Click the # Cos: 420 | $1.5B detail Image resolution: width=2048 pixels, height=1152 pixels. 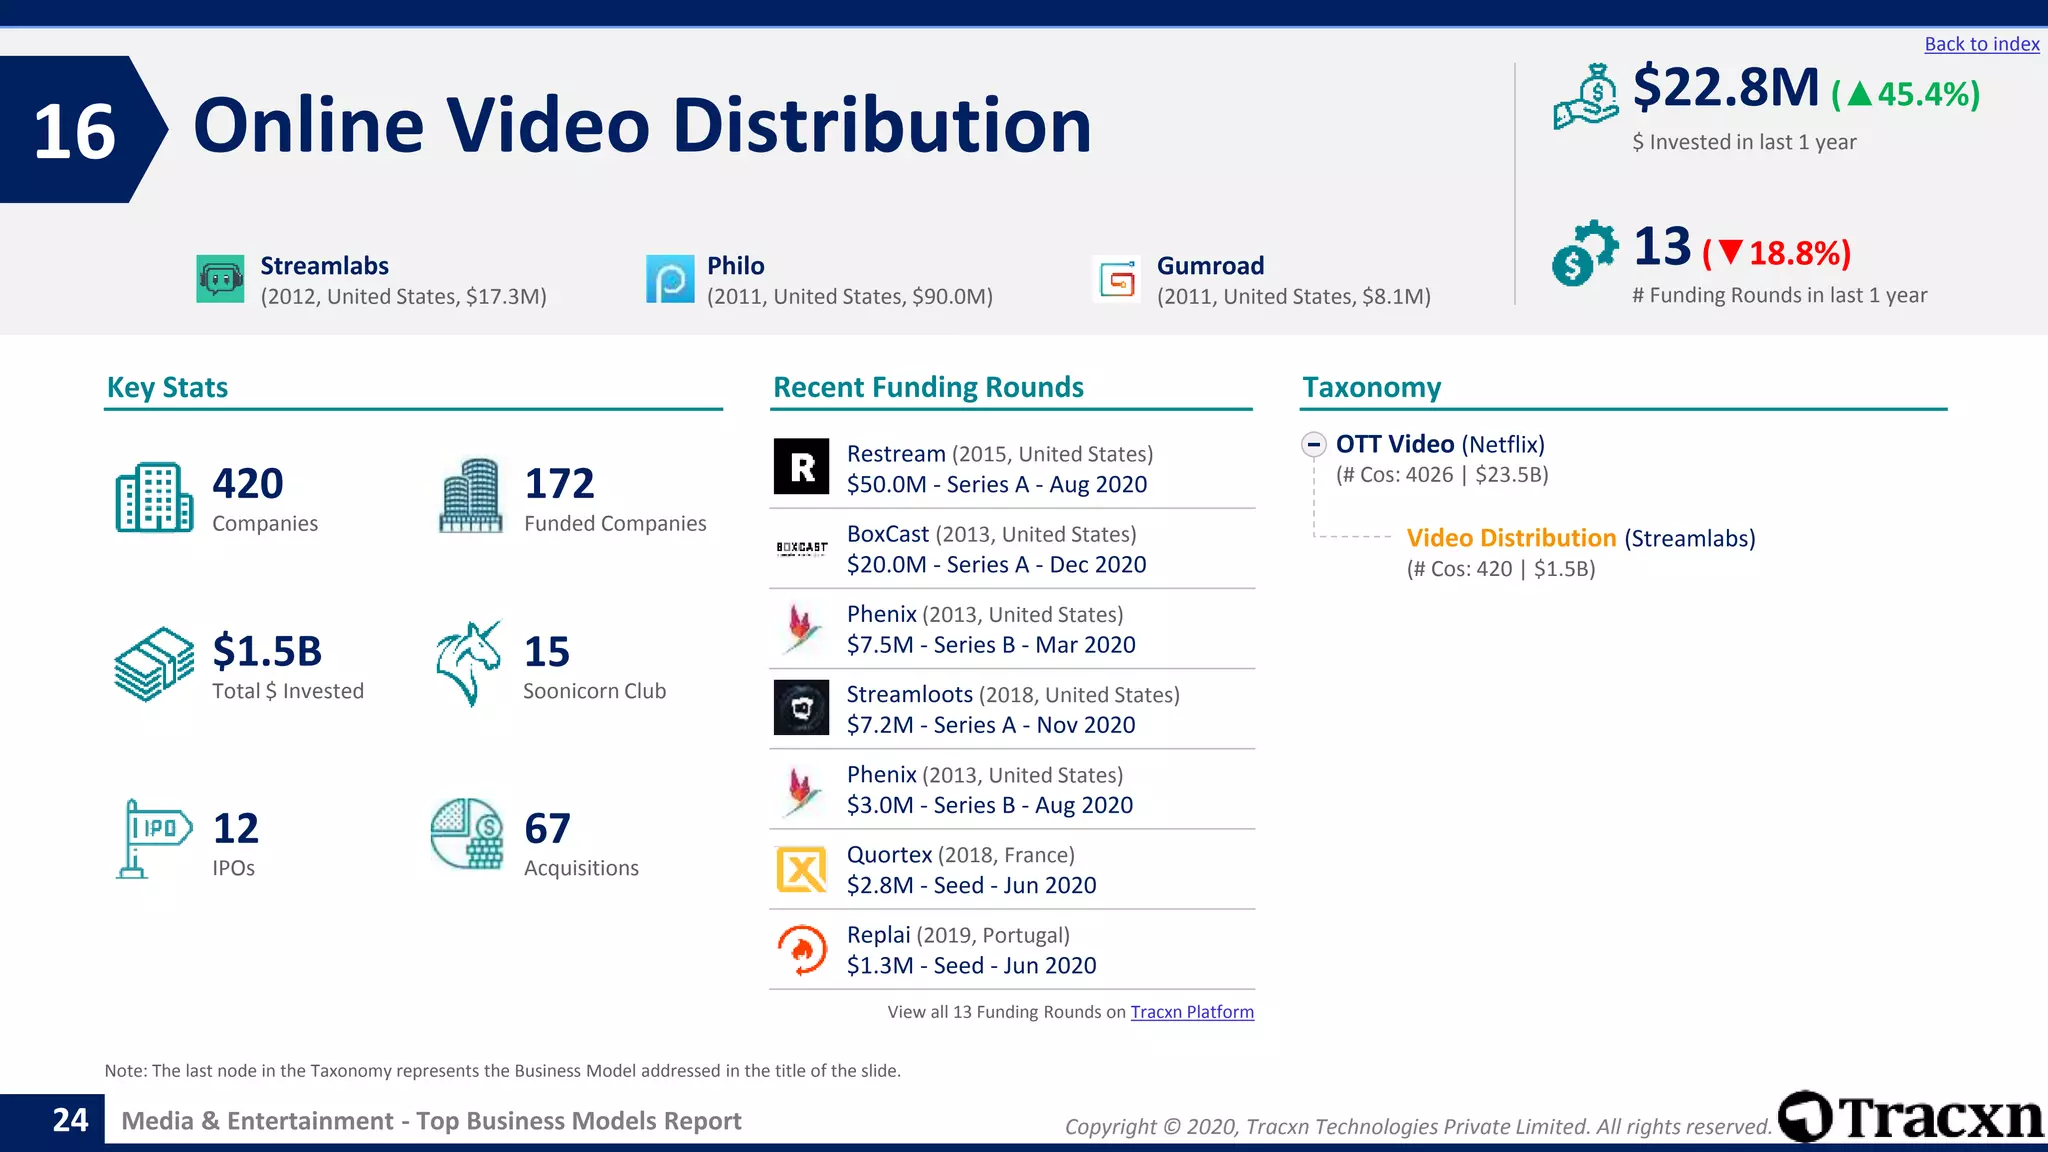(1501, 569)
